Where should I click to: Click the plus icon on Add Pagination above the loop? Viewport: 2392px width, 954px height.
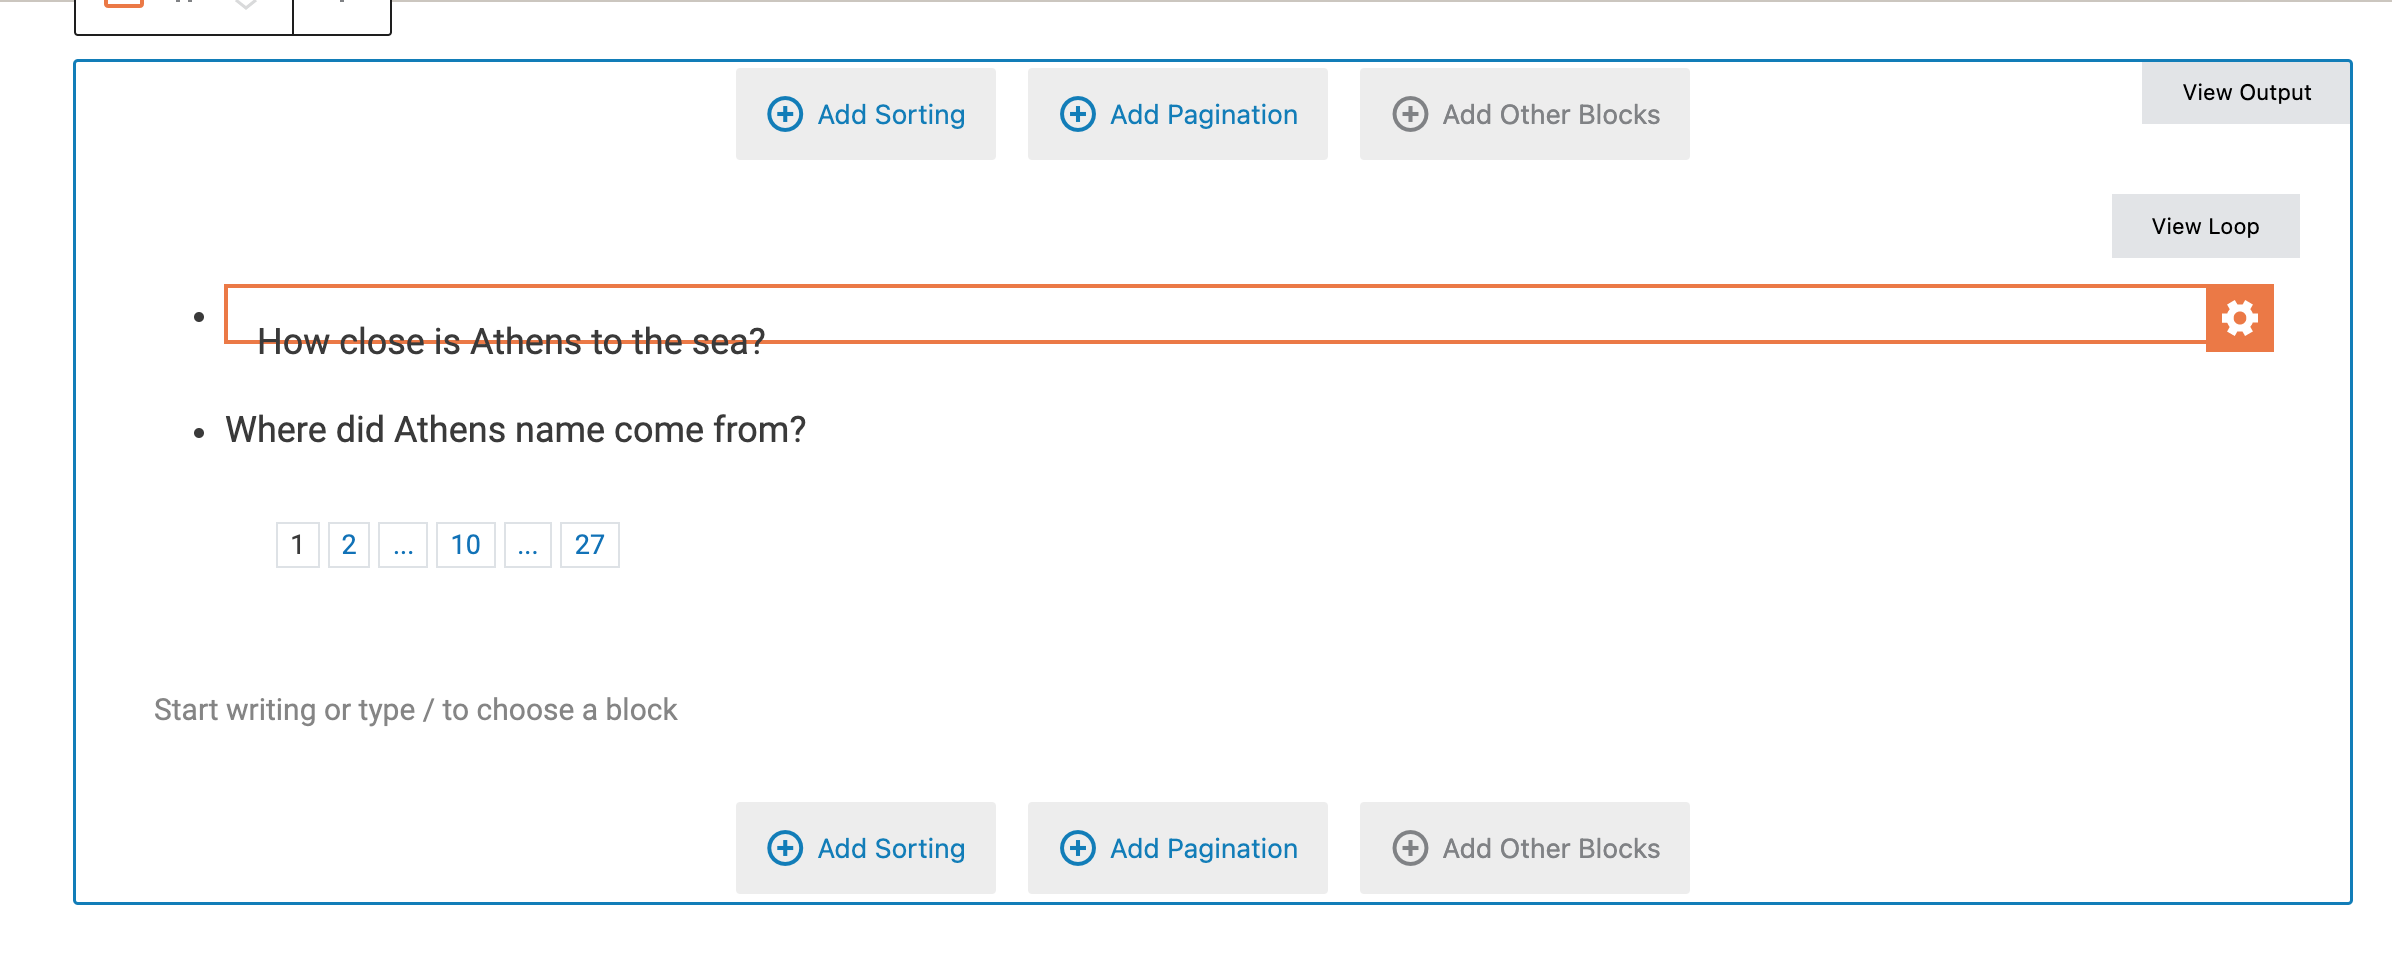tap(1078, 114)
